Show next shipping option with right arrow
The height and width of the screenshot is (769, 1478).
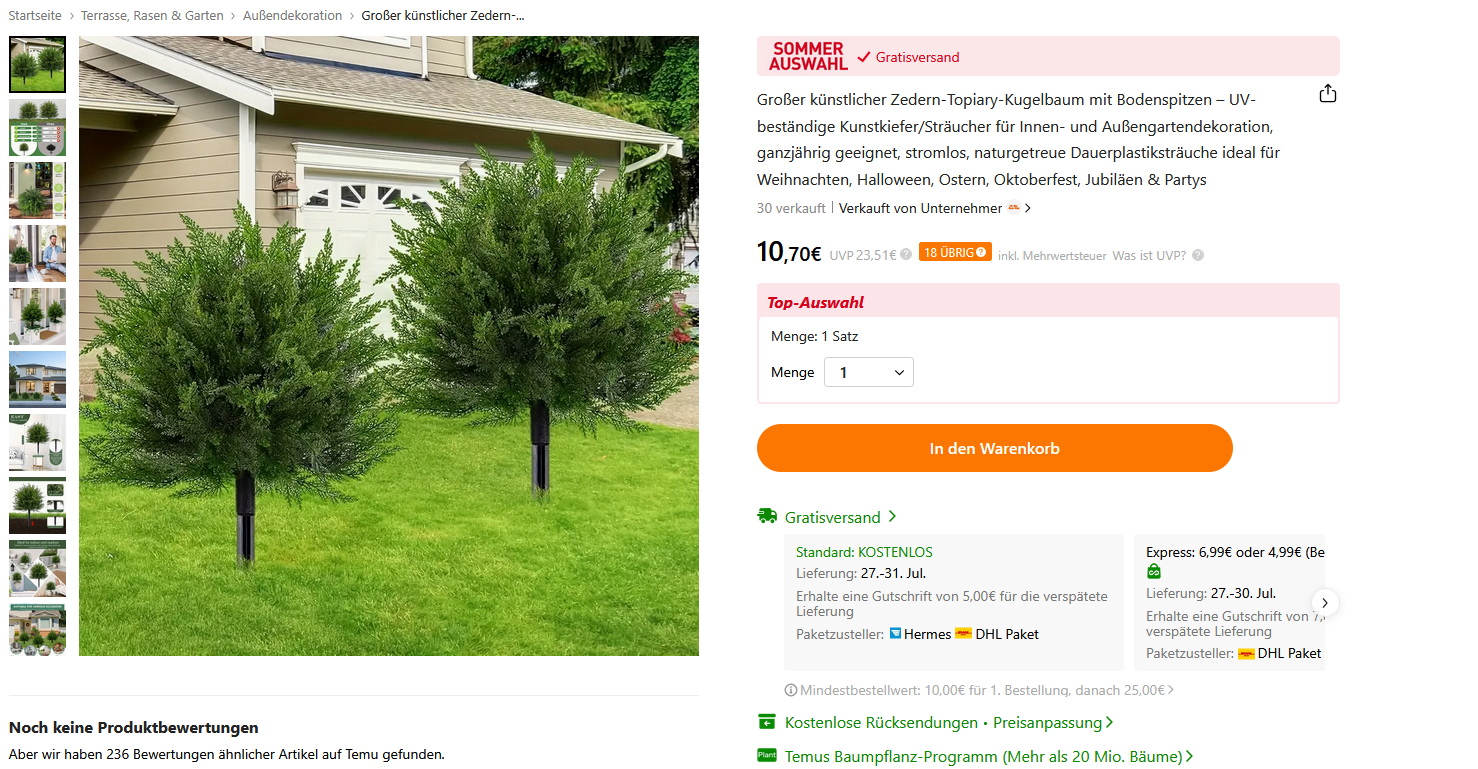click(x=1325, y=603)
